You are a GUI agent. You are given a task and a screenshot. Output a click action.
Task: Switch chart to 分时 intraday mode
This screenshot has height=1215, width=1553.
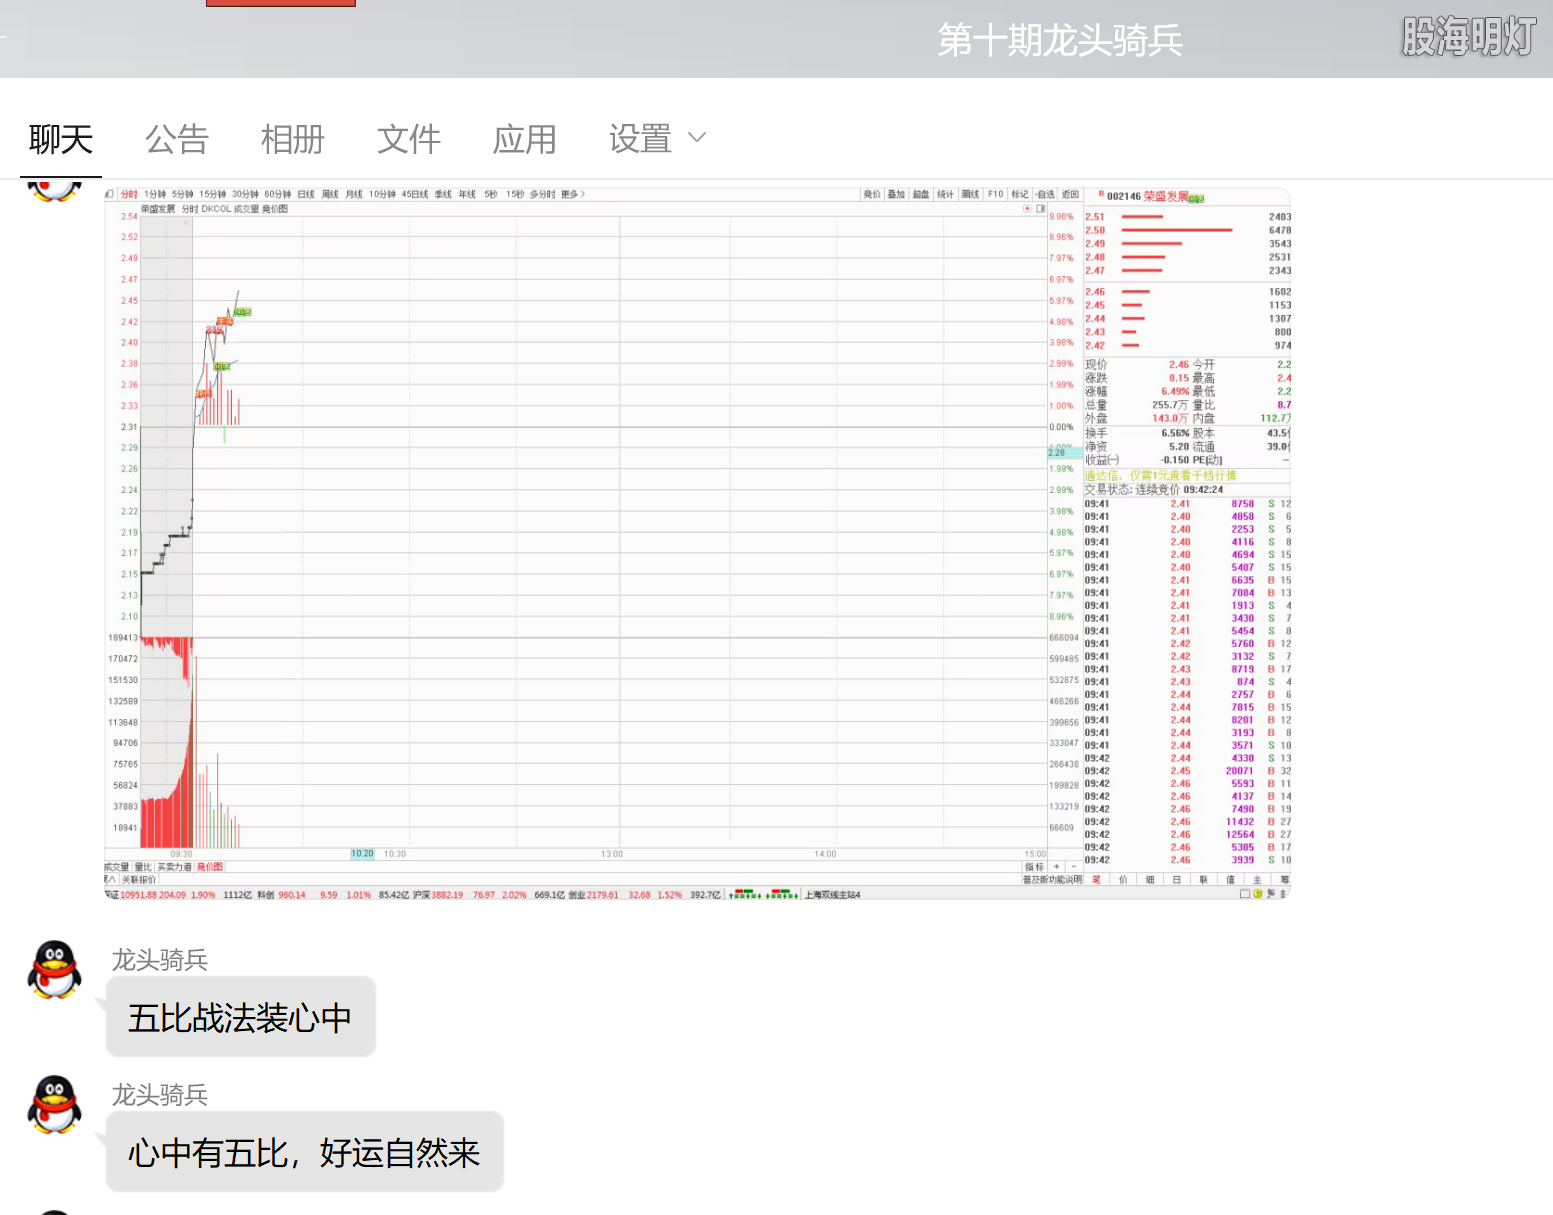(x=130, y=194)
